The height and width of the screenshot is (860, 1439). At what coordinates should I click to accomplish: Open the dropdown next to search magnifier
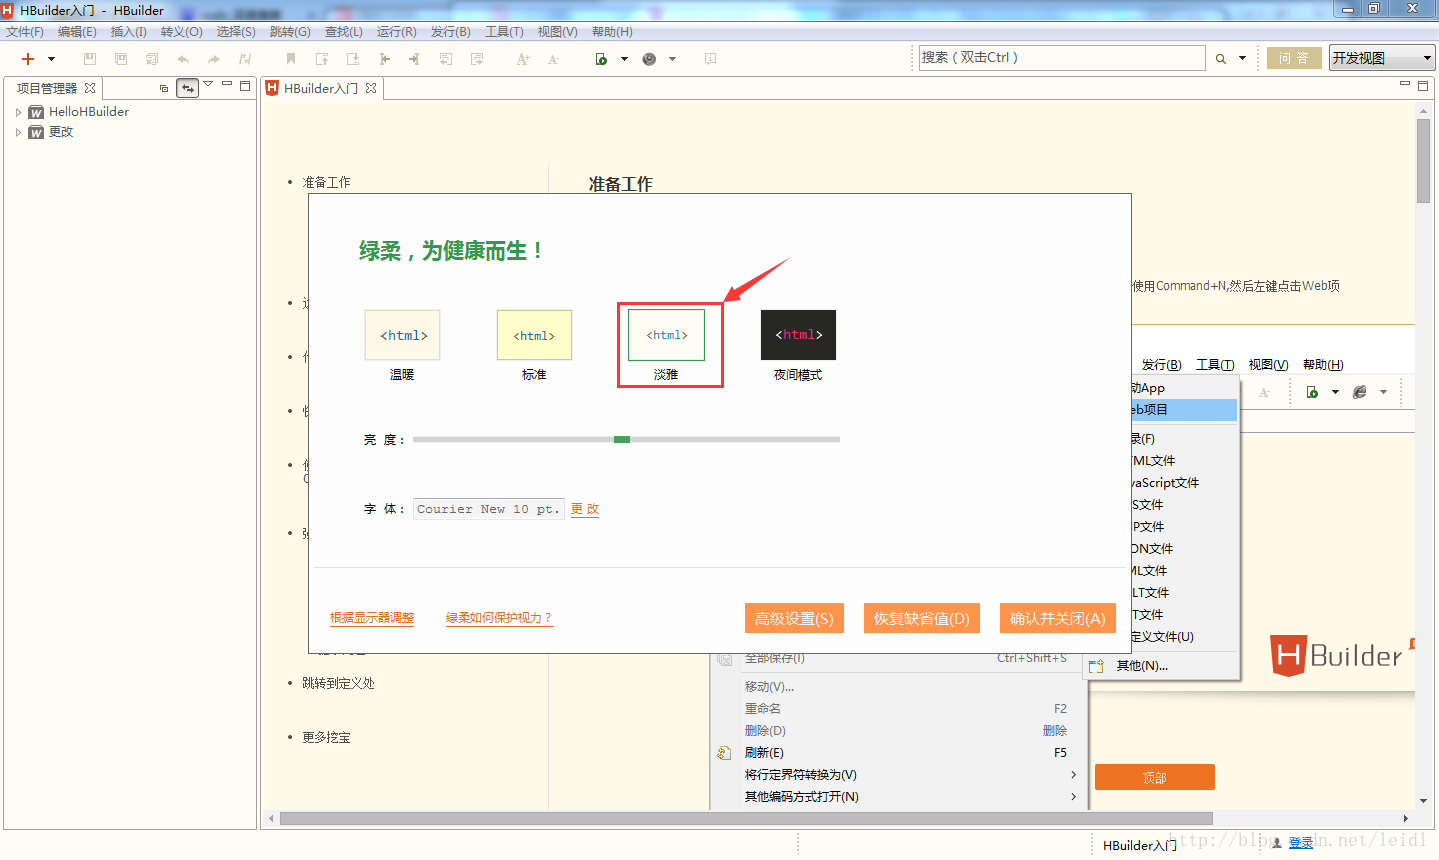tap(1243, 59)
